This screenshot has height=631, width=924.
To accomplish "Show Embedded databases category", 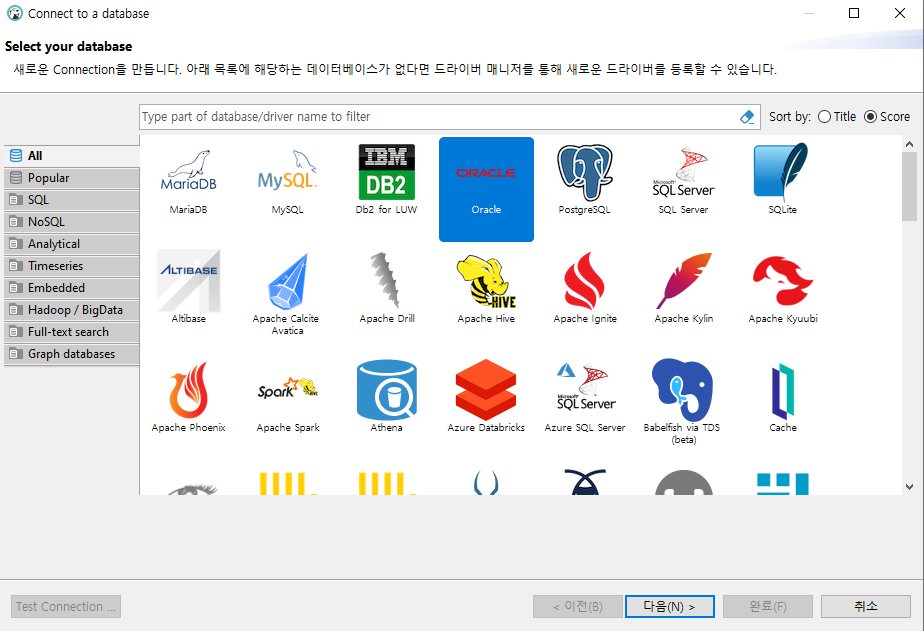I will pyautogui.click(x=72, y=288).
